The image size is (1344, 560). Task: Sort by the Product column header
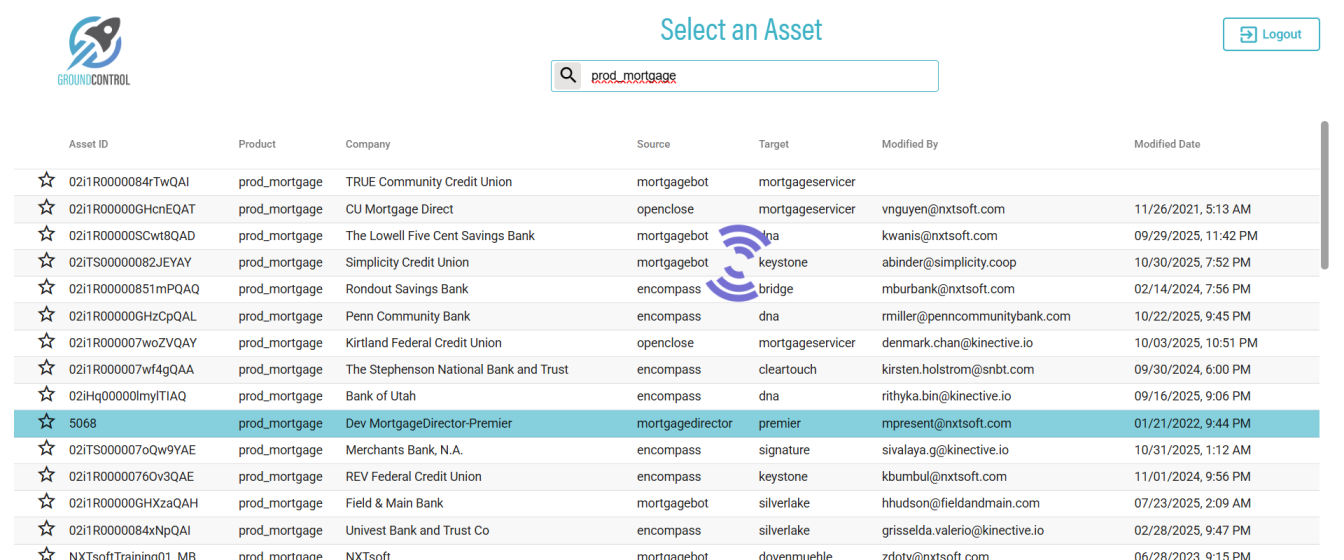(x=257, y=144)
